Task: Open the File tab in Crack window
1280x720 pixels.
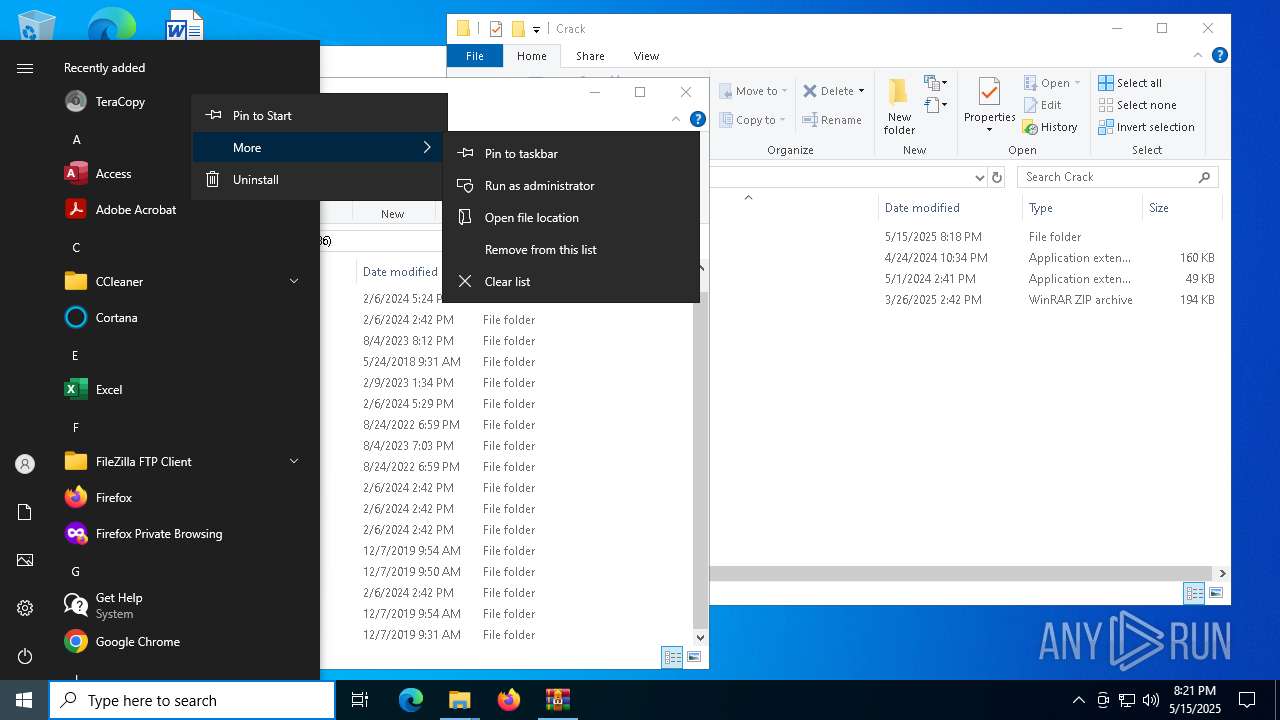Action: [x=475, y=56]
